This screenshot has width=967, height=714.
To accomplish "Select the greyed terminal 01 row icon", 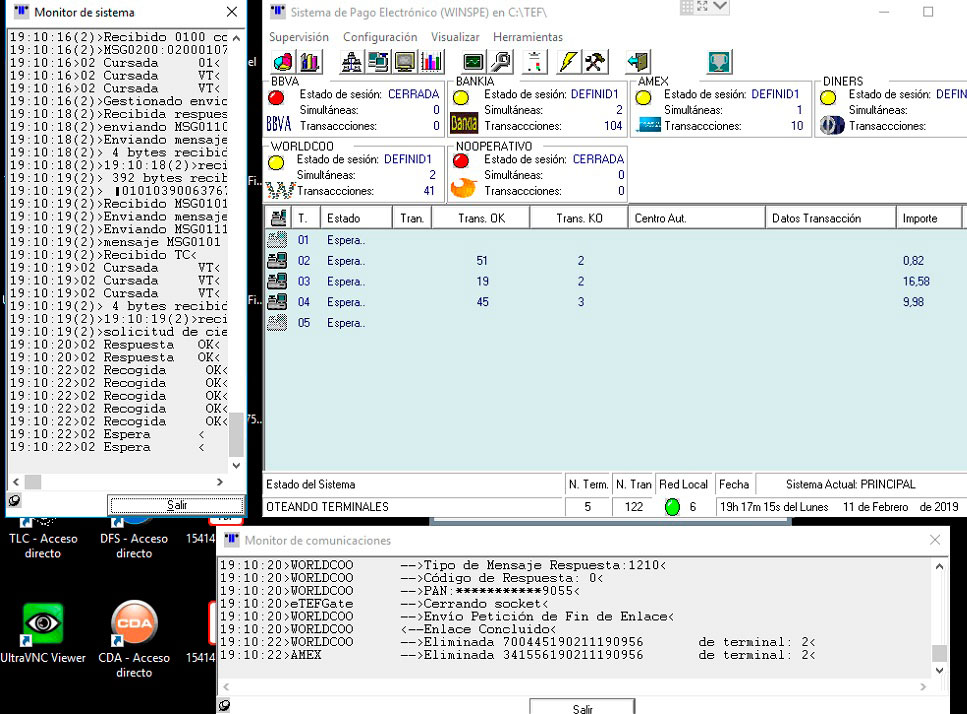I will pyautogui.click(x=277, y=240).
